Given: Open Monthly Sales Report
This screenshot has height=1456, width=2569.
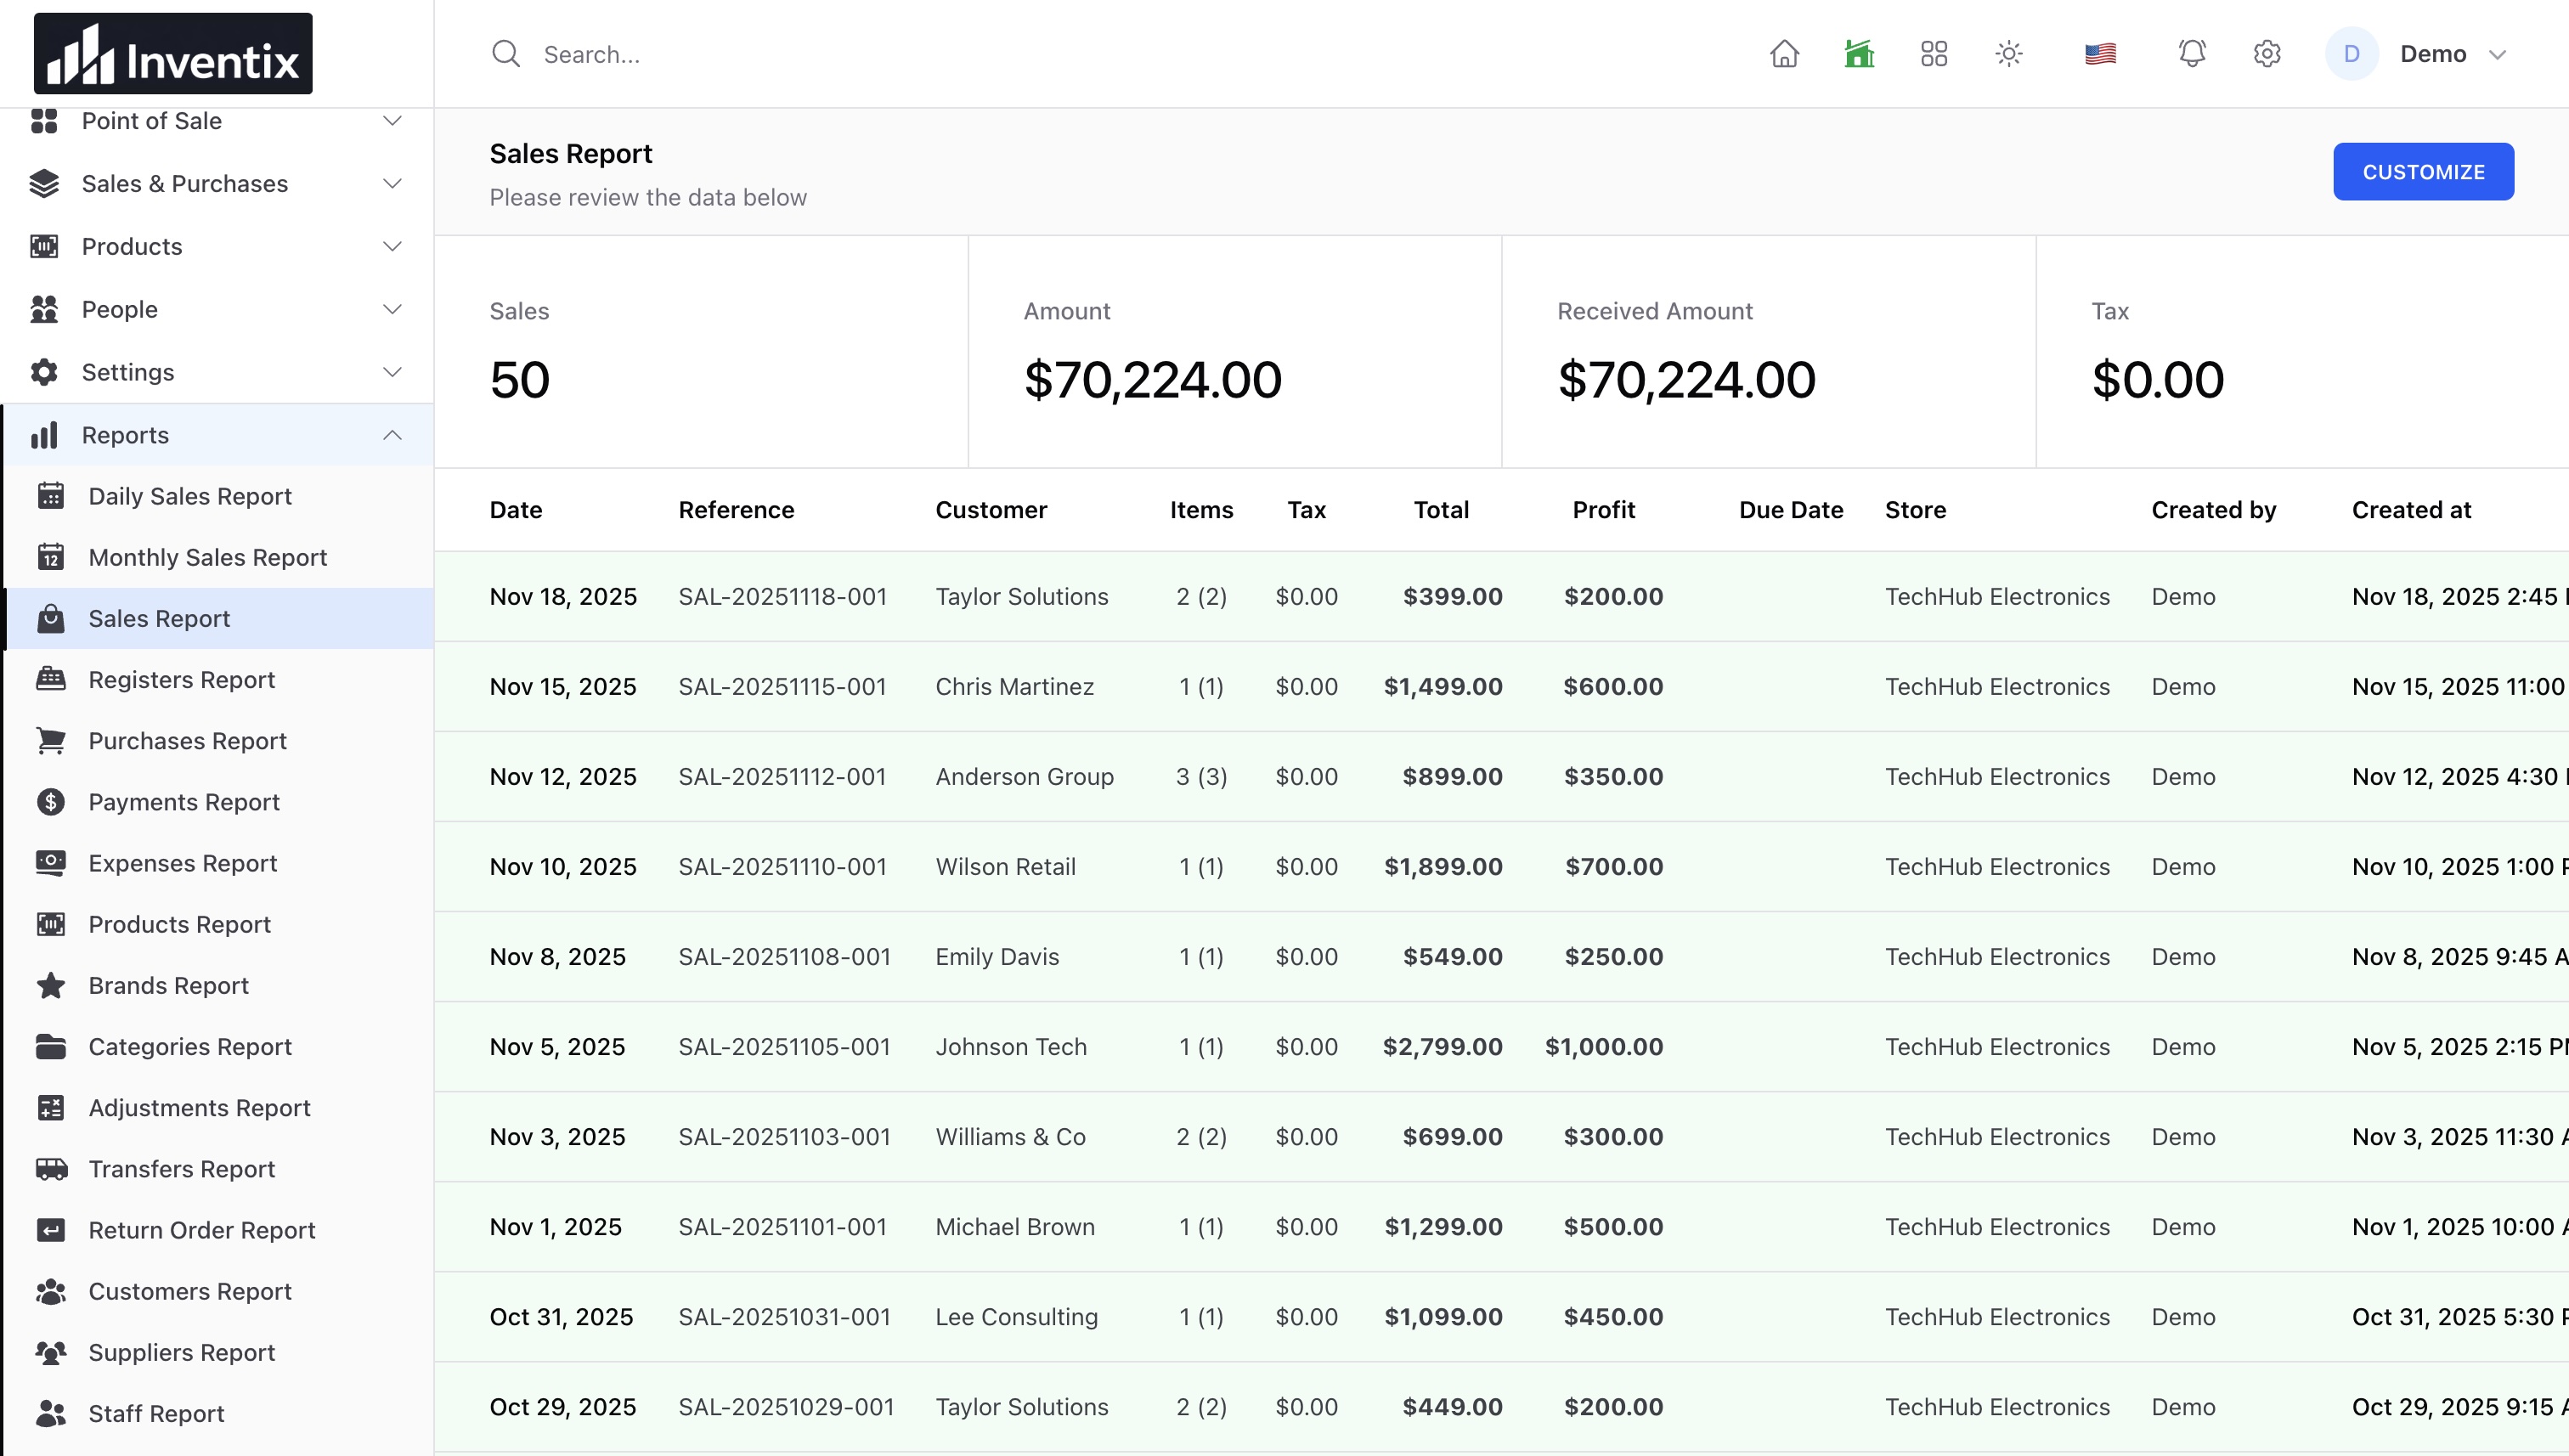Looking at the screenshot, I should pos(219,558).
